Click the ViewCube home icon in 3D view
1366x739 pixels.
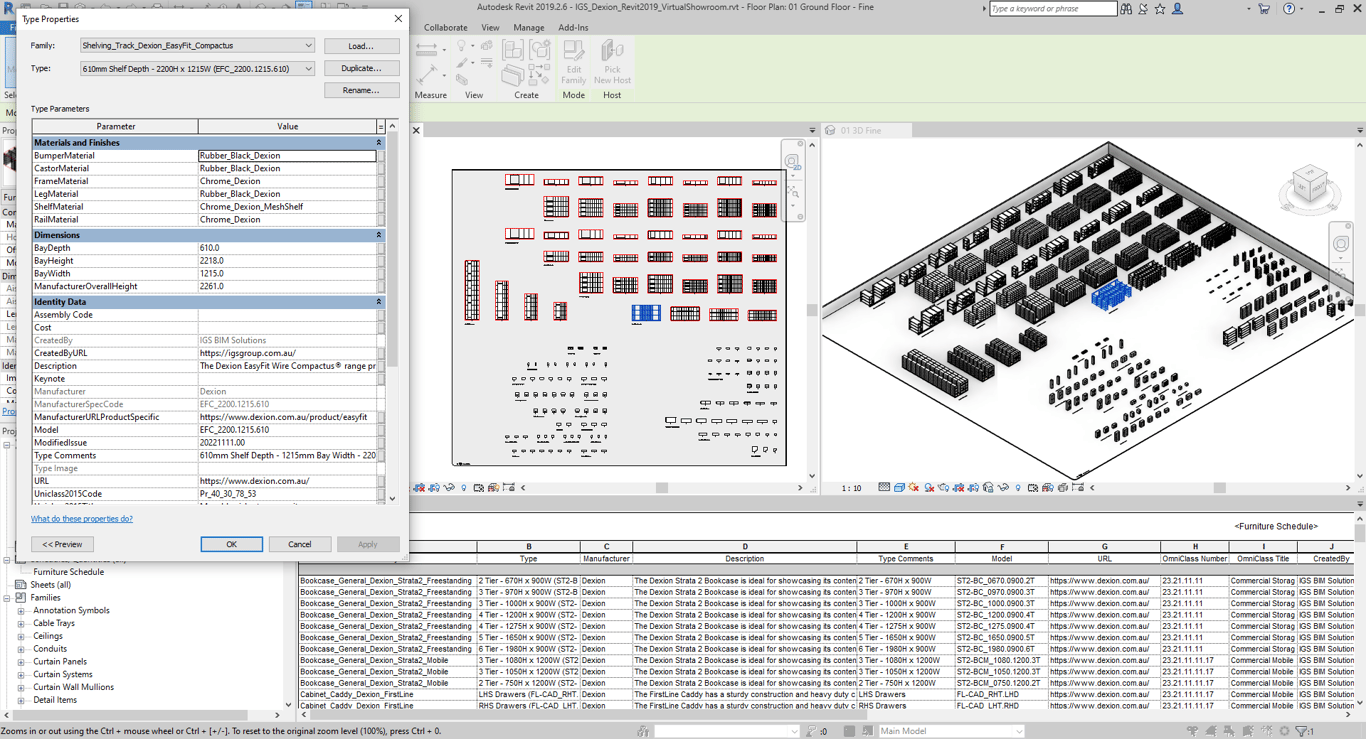coord(1287,160)
